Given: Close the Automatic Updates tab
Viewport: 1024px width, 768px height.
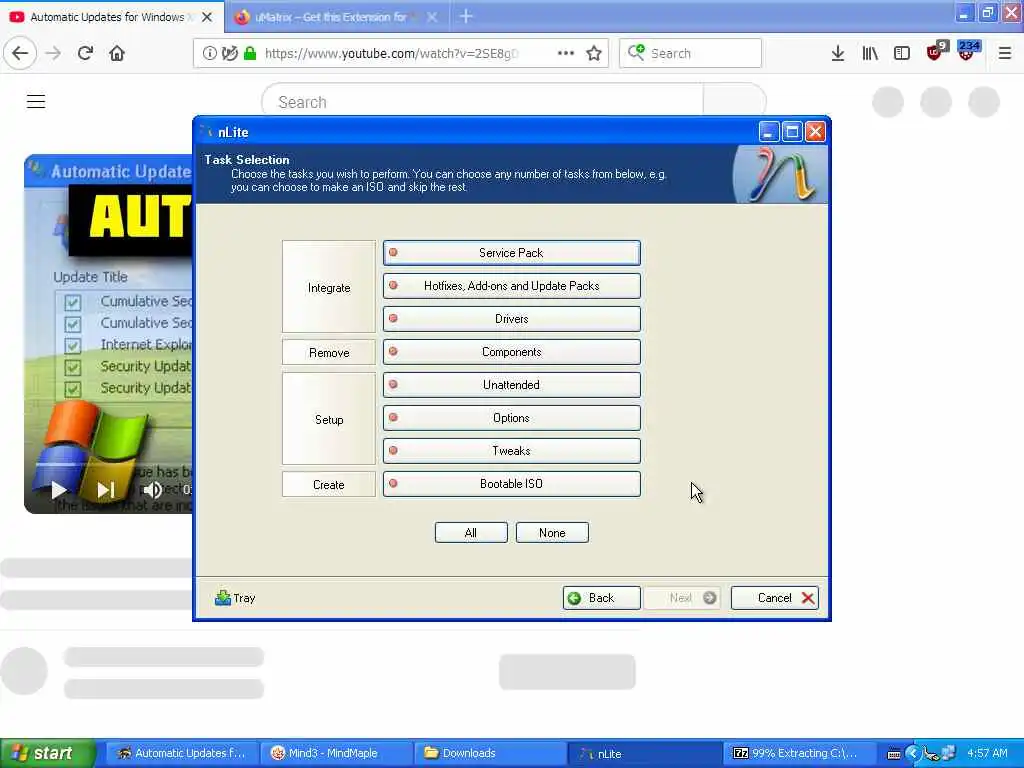Looking at the screenshot, I should point(207,17).
